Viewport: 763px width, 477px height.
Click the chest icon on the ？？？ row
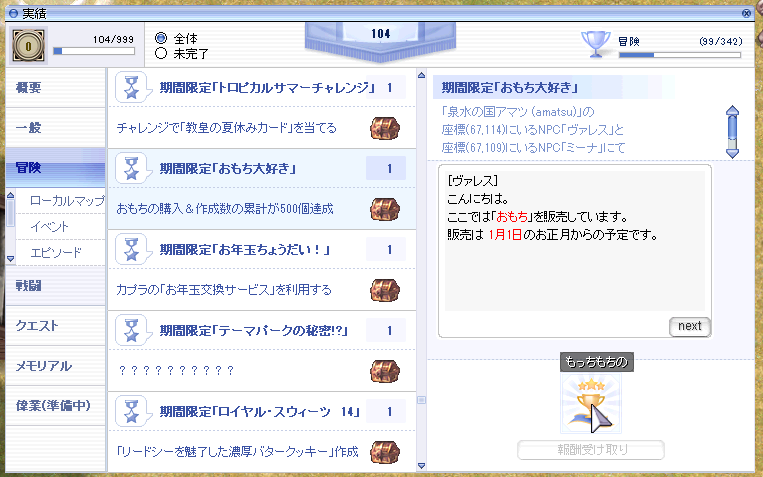pyautogui.click(x=385, y=370)
